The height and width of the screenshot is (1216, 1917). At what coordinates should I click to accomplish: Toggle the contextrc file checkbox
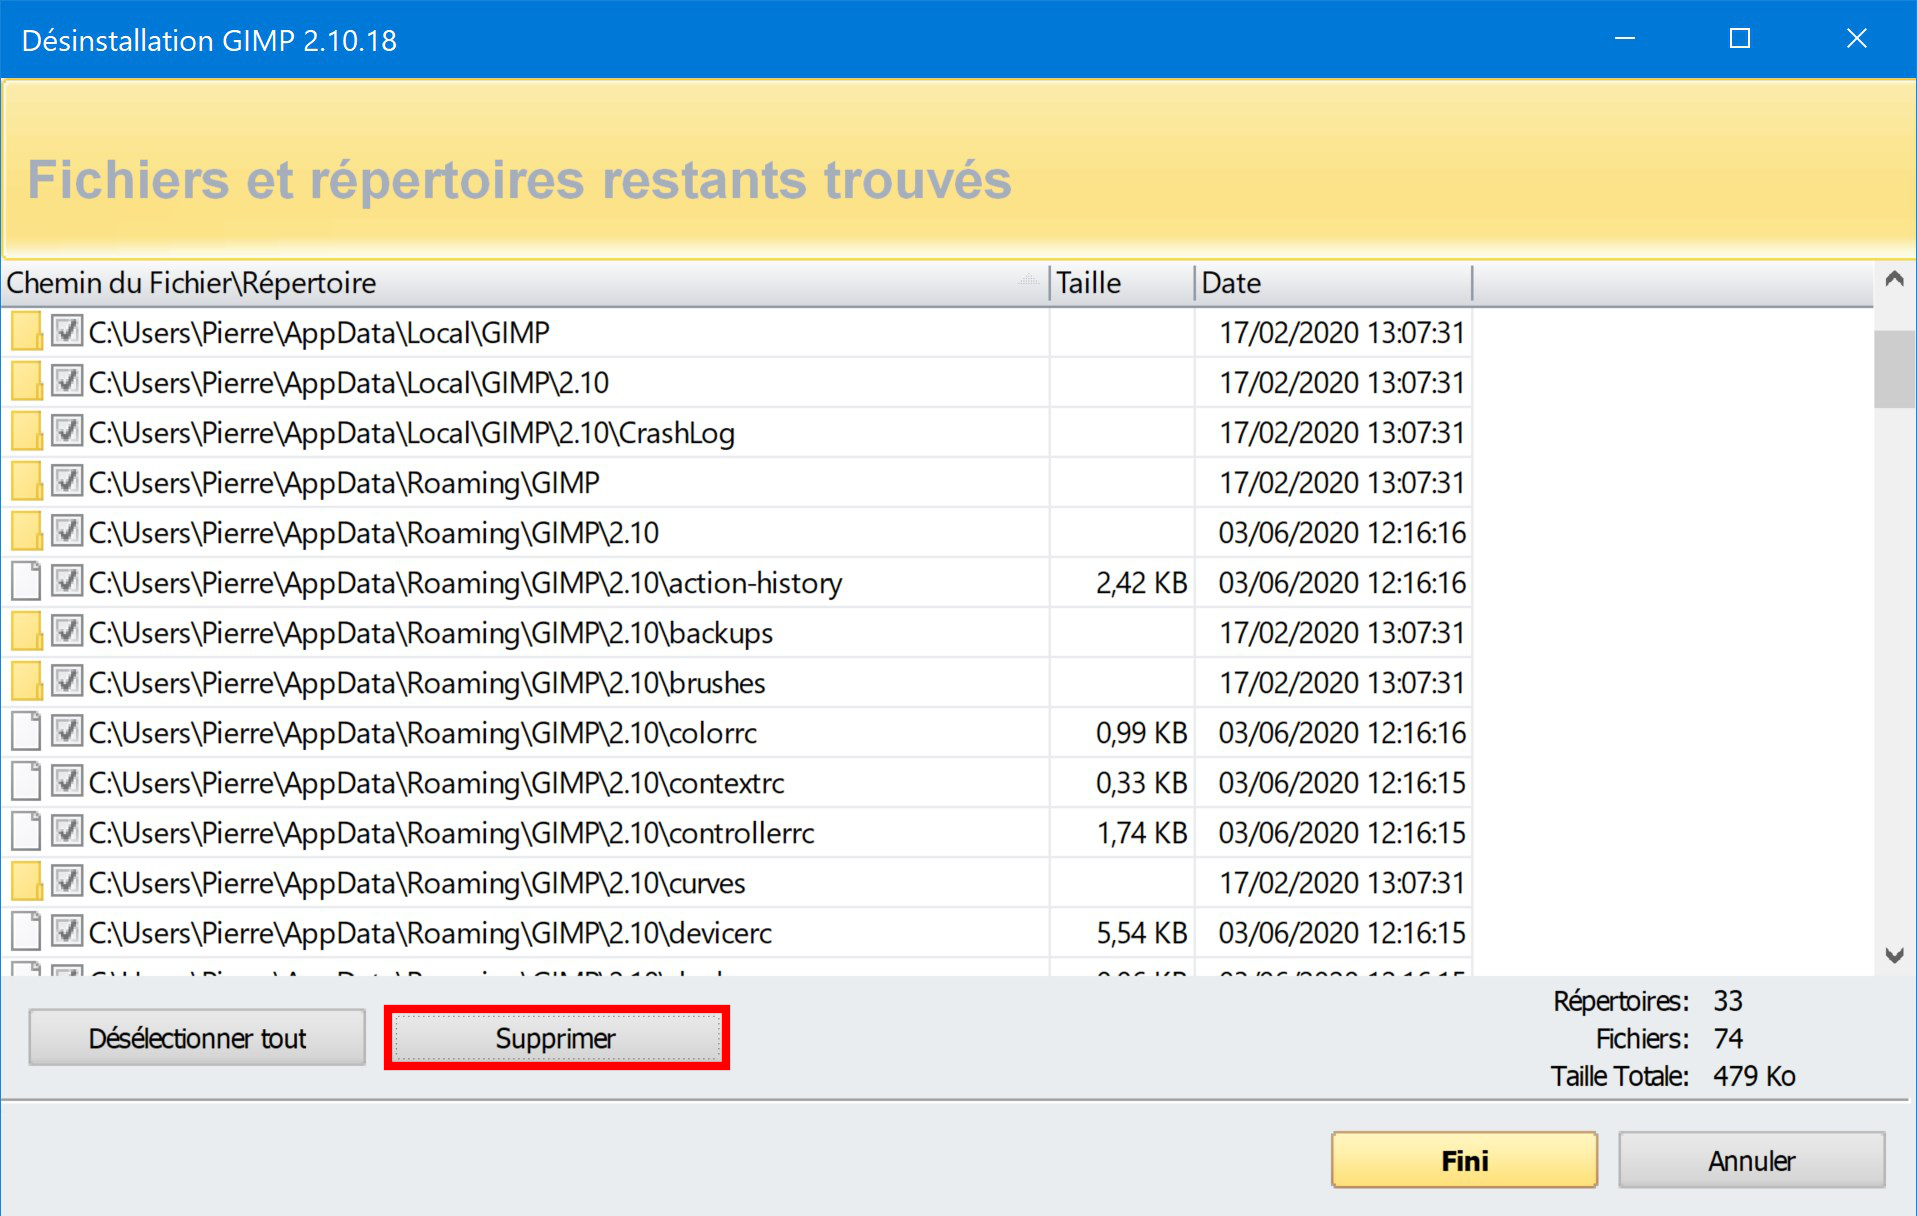click(67, 781)
